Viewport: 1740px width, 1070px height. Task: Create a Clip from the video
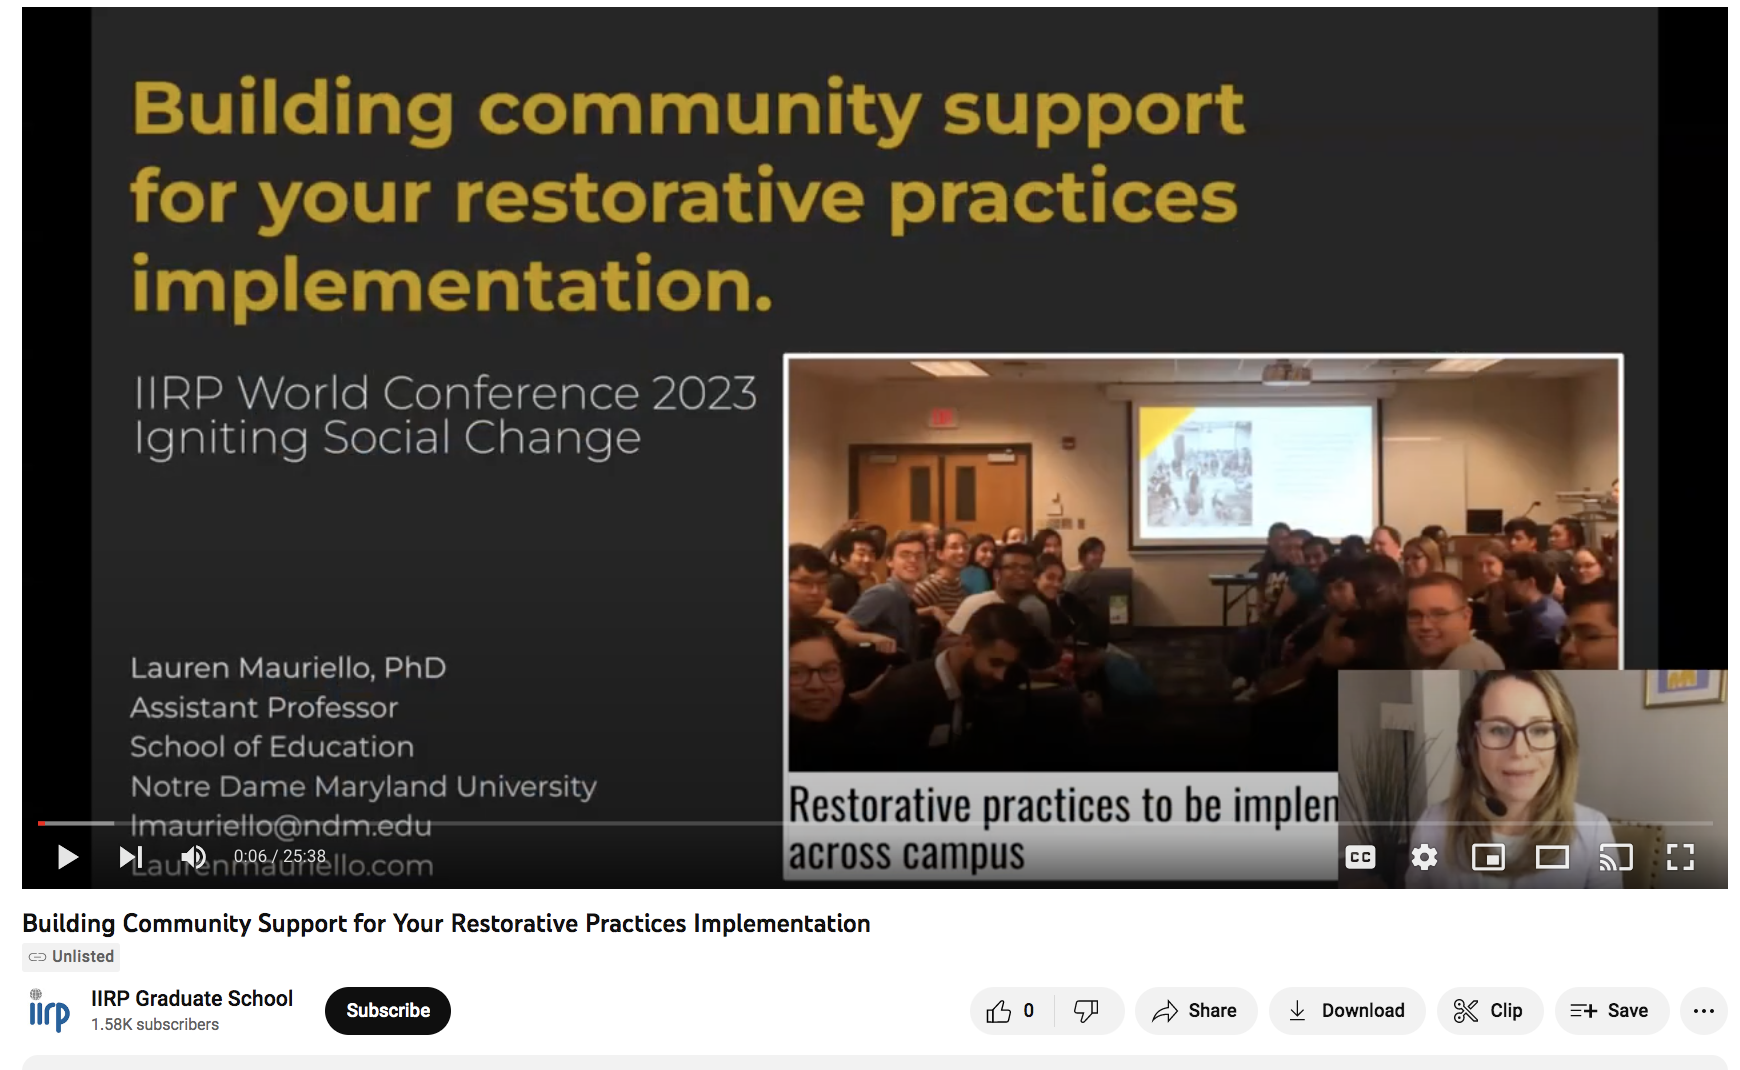click(x=1490, y=1011)
